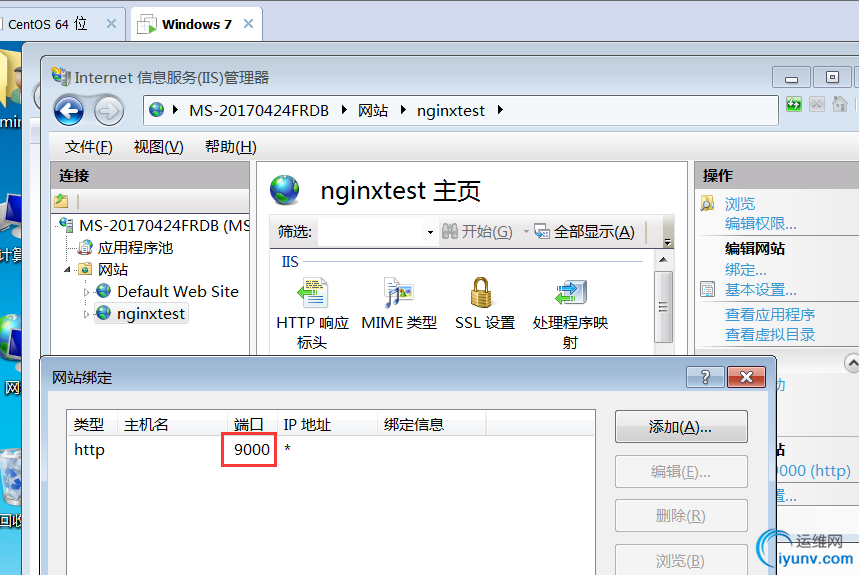
Task: Click the 添加(A)... button in 网站绑定
Action: 681,427
